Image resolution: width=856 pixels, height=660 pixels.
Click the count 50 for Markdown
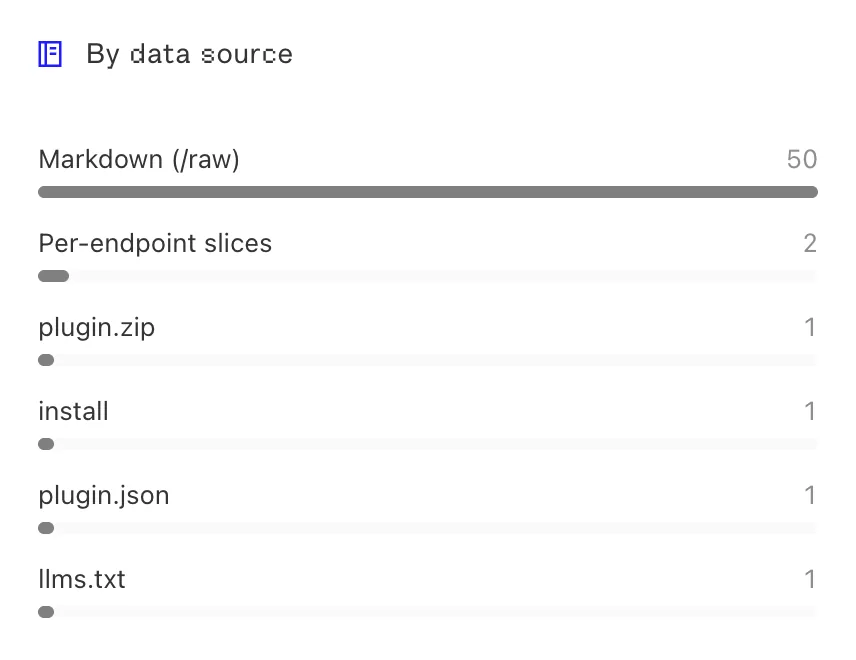[x=802, y=159]
